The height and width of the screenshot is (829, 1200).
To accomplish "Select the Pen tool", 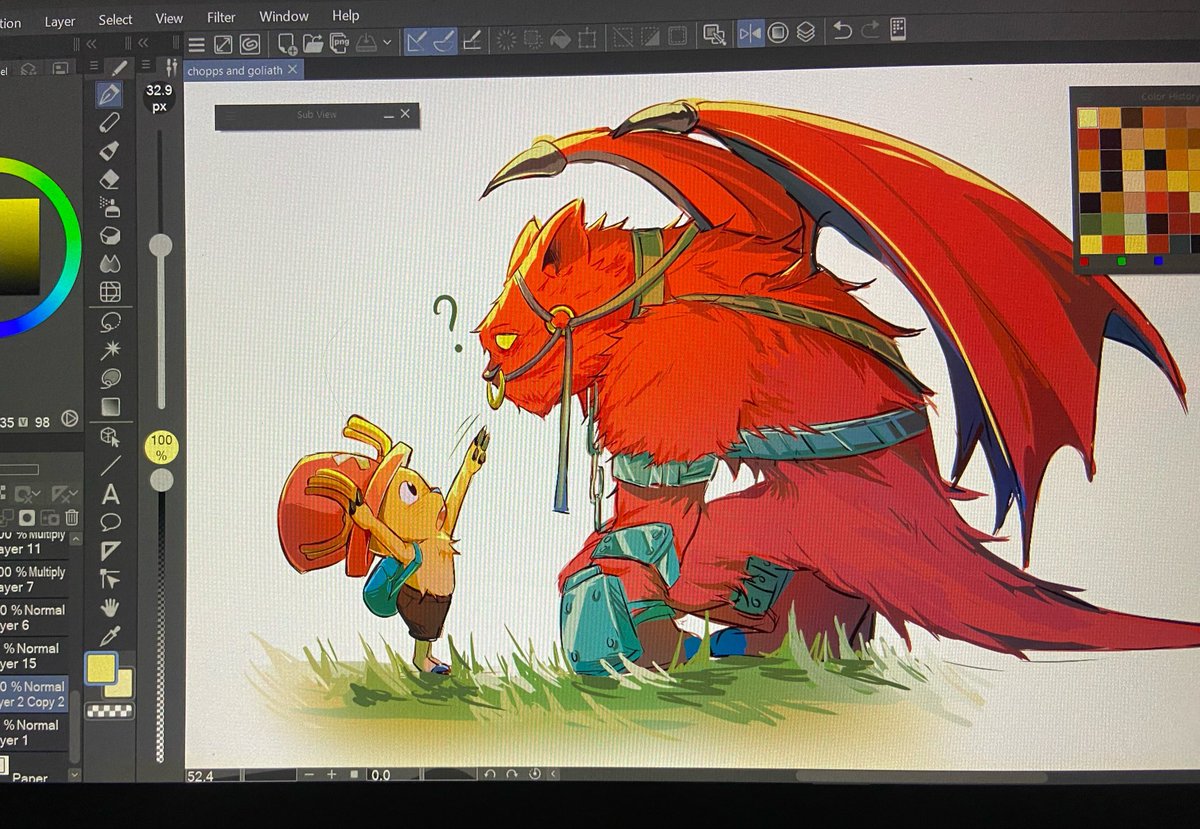I will pyautogui.click(x=108, y=94).
